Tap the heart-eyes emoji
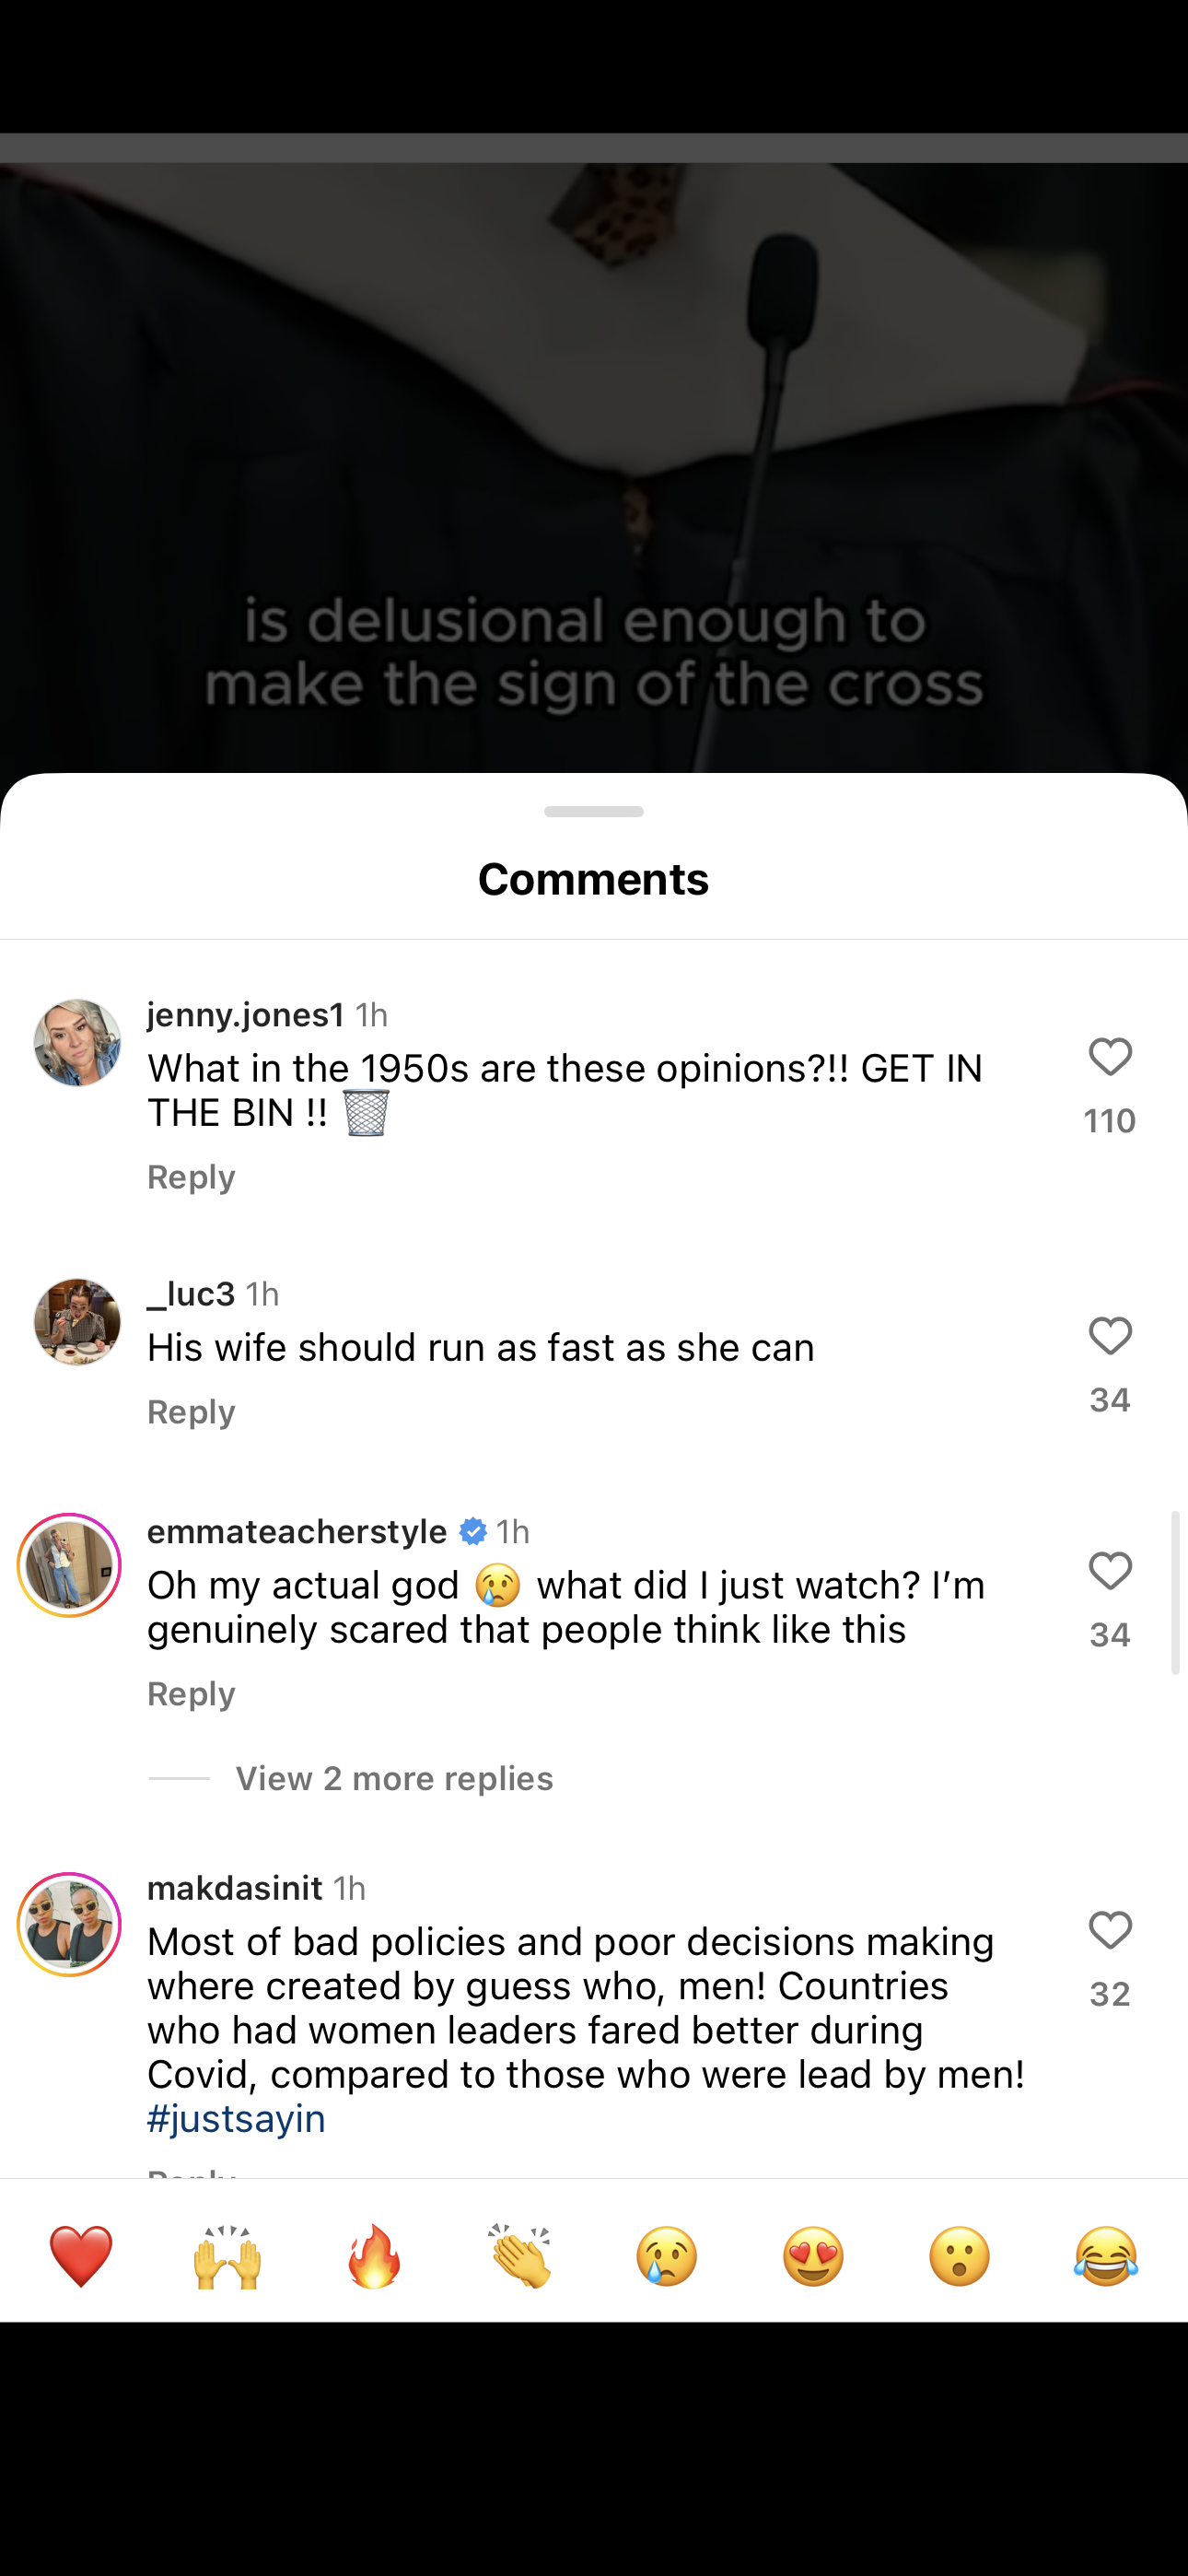Viewport: 1188px width, 2576px height. tap(813, 2256)
